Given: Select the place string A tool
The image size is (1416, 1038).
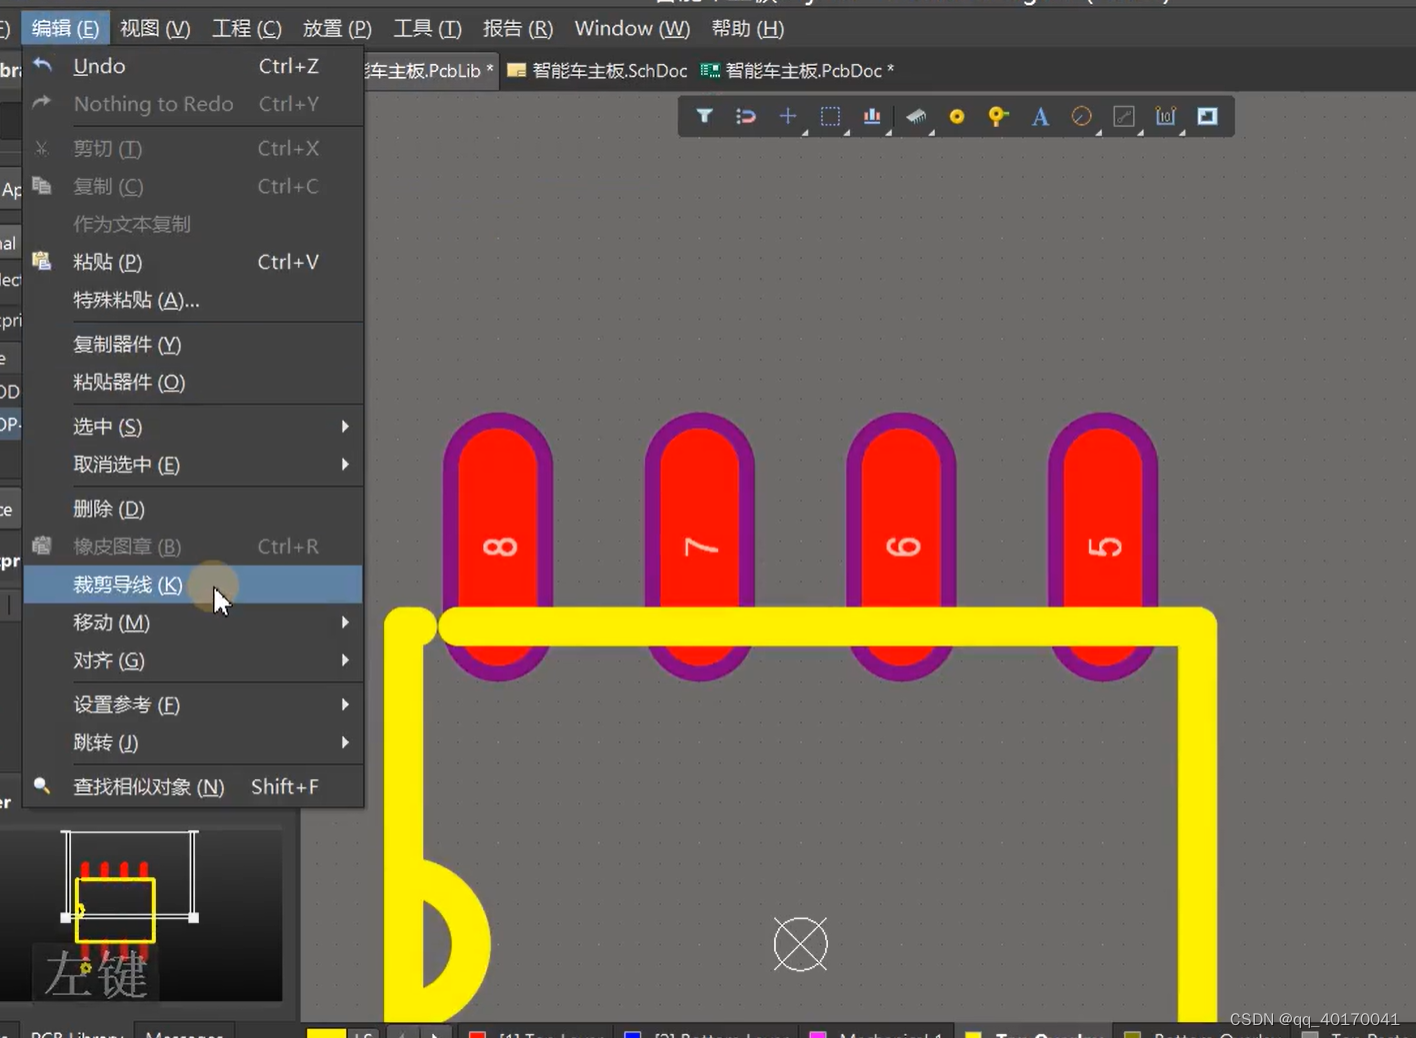Looking at the screenshot, I should click(x=1040, y=116).
